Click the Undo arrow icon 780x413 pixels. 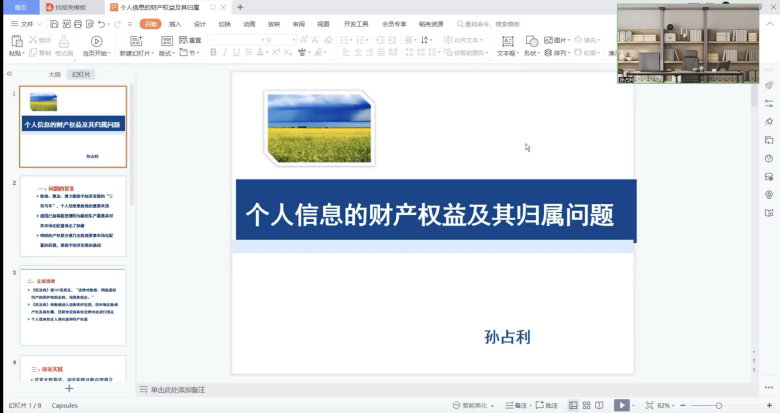[x=101, y=22]
